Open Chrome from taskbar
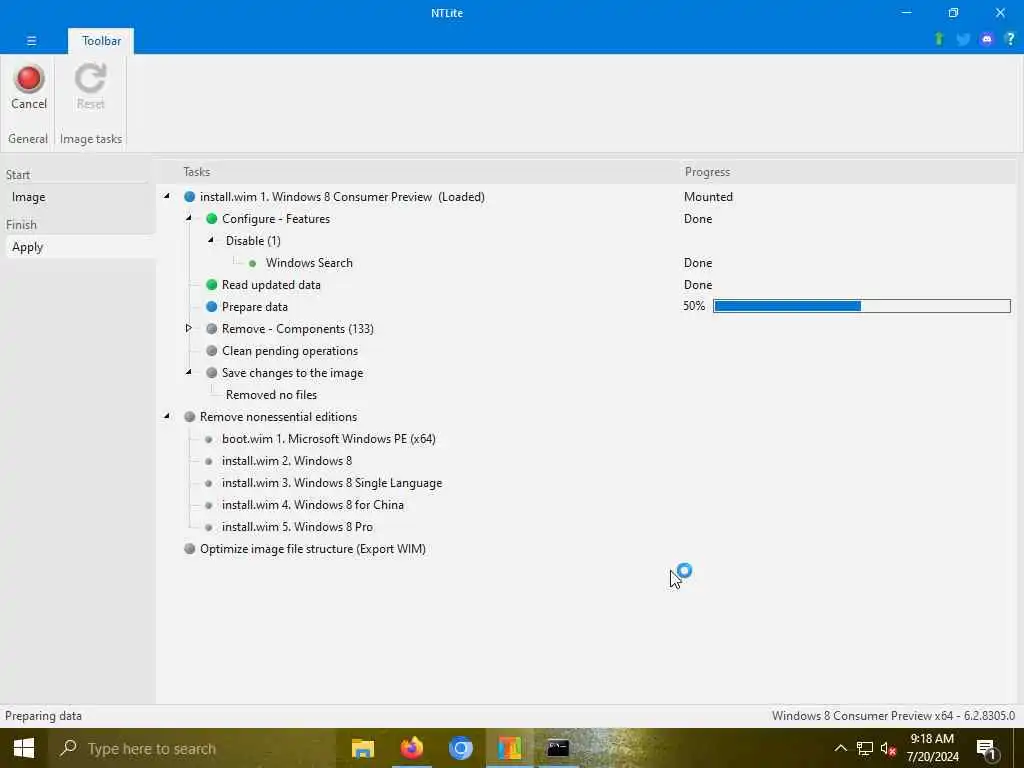This screenshot has width=1024, height=768. point(460,748)
